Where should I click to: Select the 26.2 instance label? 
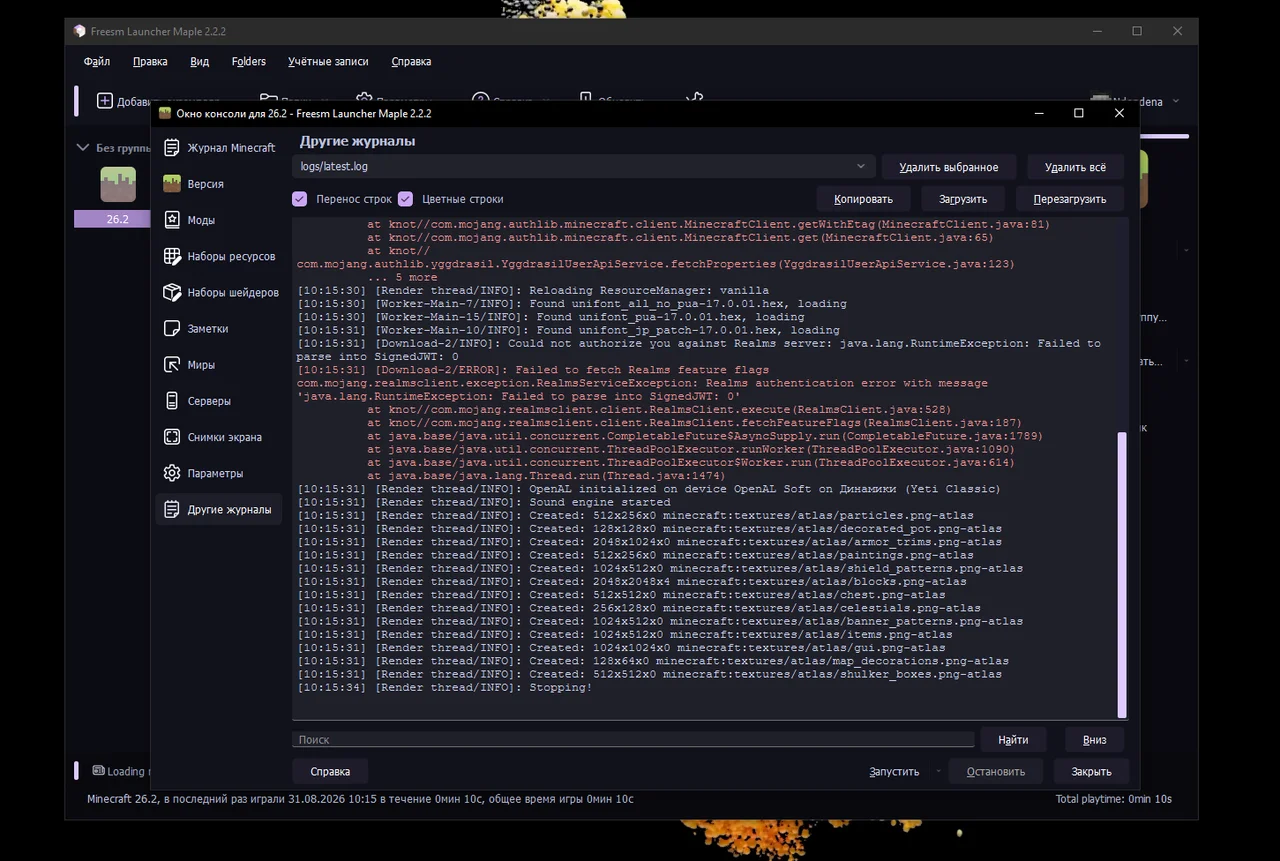coord(117,219)
